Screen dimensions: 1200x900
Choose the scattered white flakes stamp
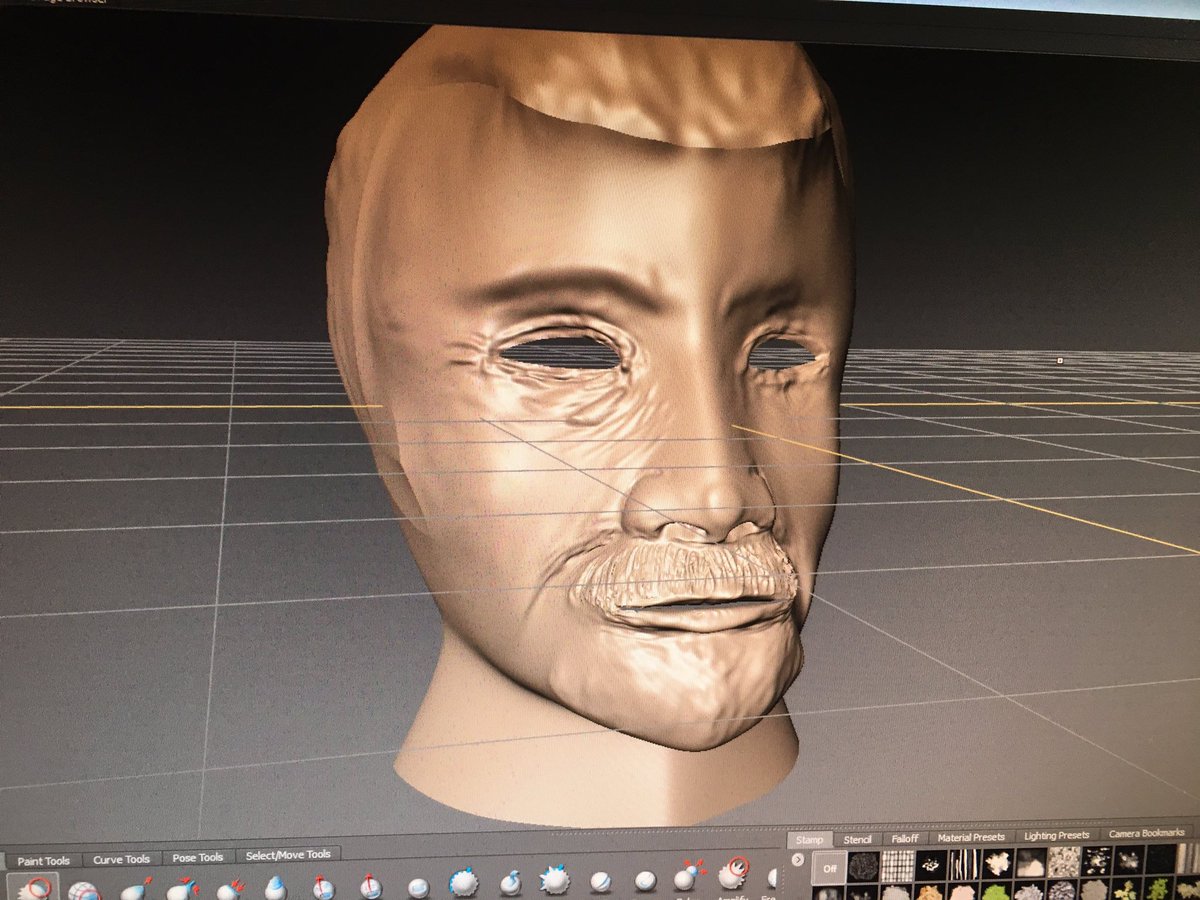coord(1096,860)
